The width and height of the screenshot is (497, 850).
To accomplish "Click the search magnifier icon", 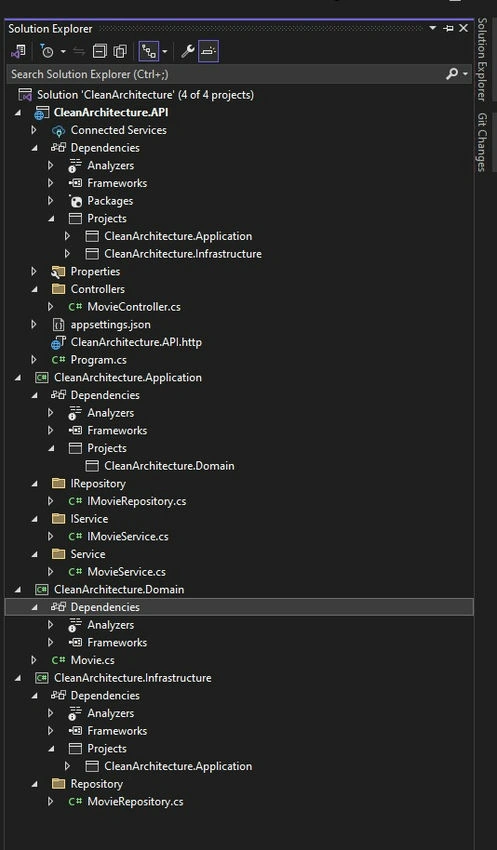I will point(452,74).
